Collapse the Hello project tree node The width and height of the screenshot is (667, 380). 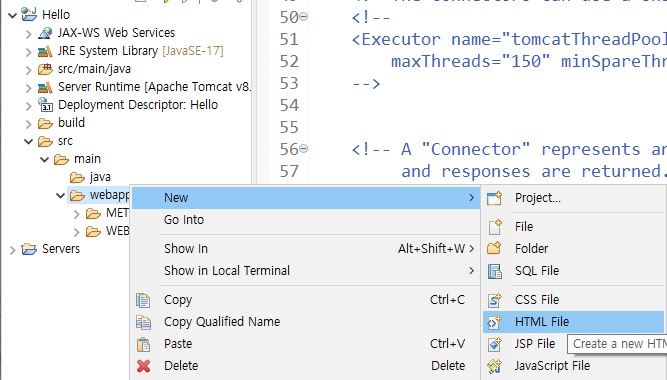tap(12, 15)
